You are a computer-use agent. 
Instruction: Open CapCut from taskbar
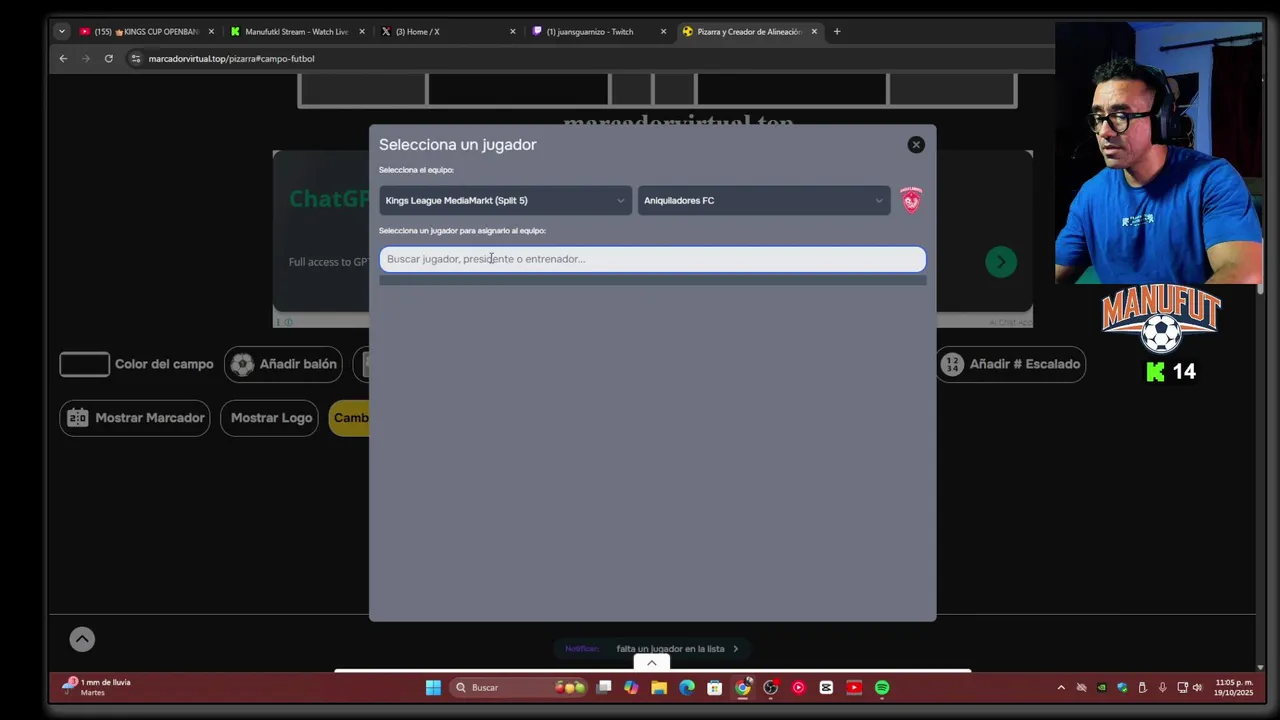pyautogui.click(x=826, y=687)
